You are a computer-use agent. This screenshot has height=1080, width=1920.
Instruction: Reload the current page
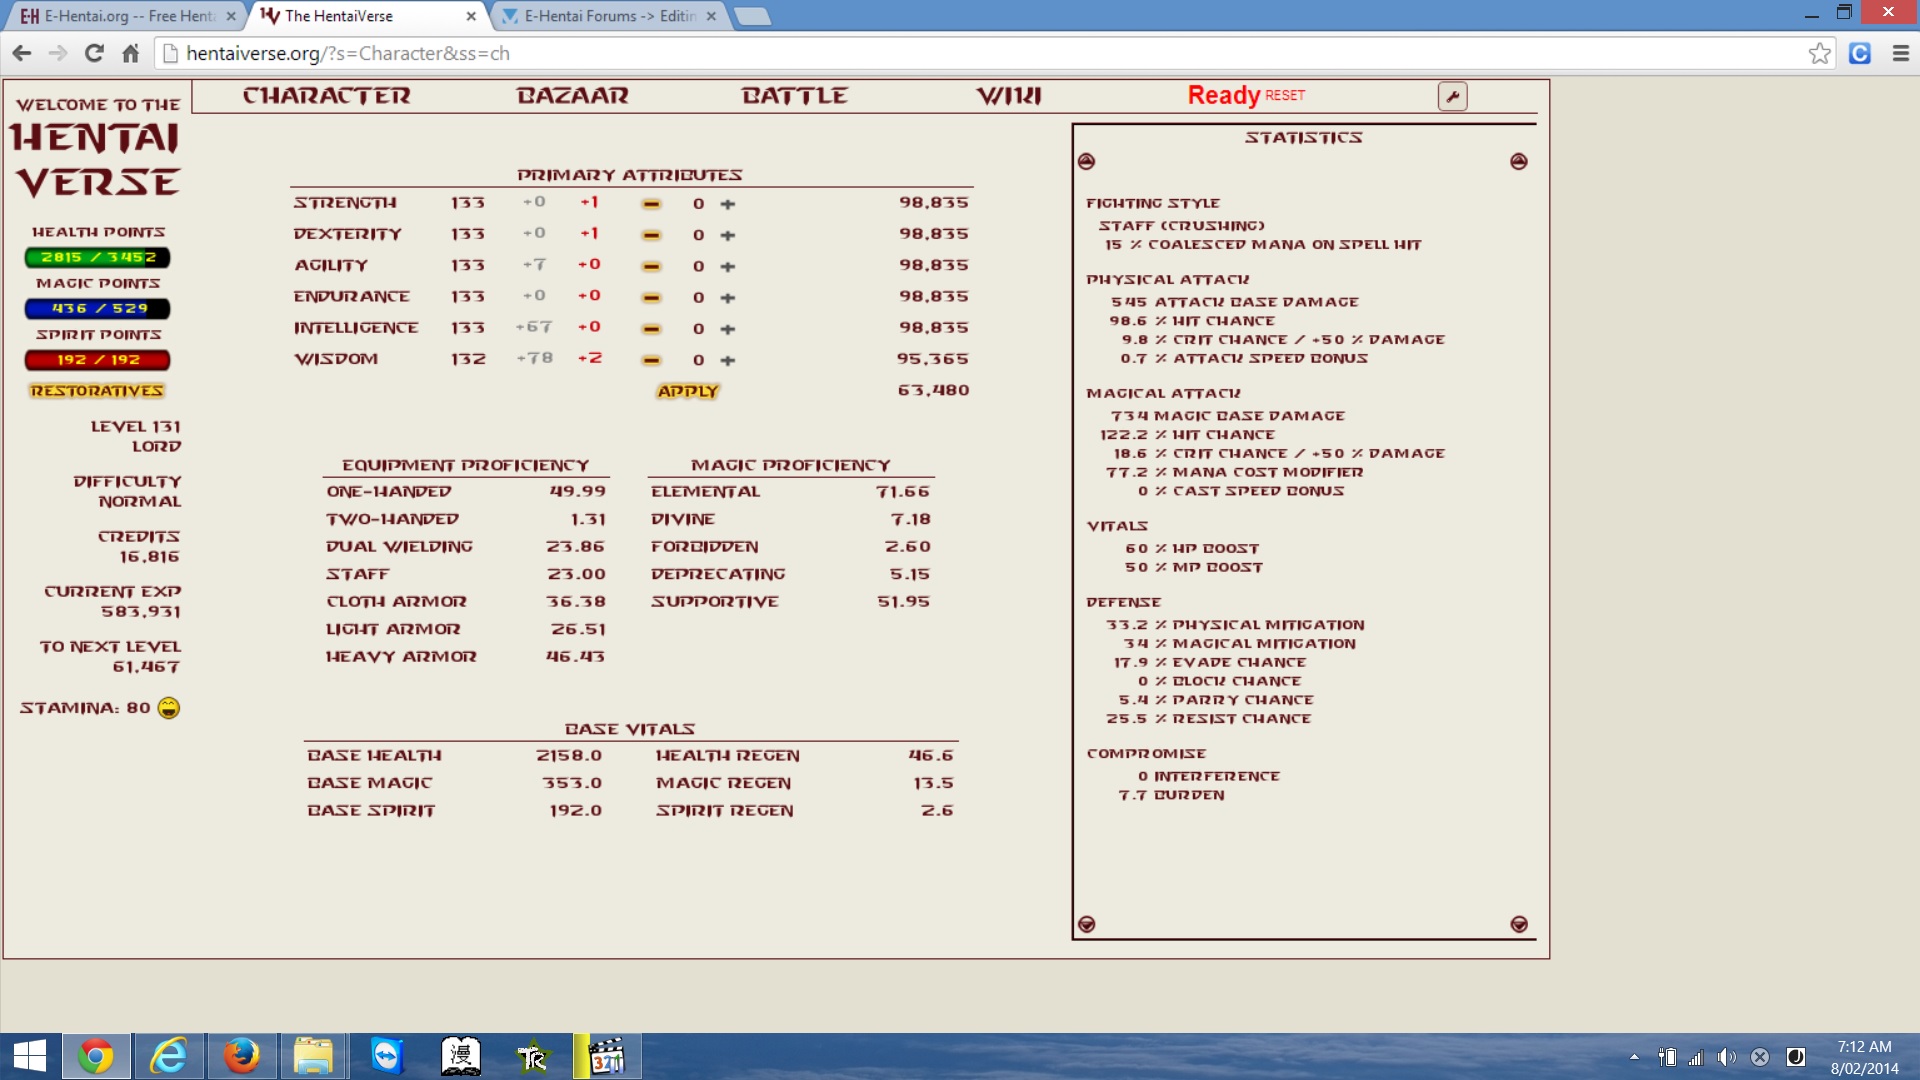pyautogui.click(x=94, y=53)
